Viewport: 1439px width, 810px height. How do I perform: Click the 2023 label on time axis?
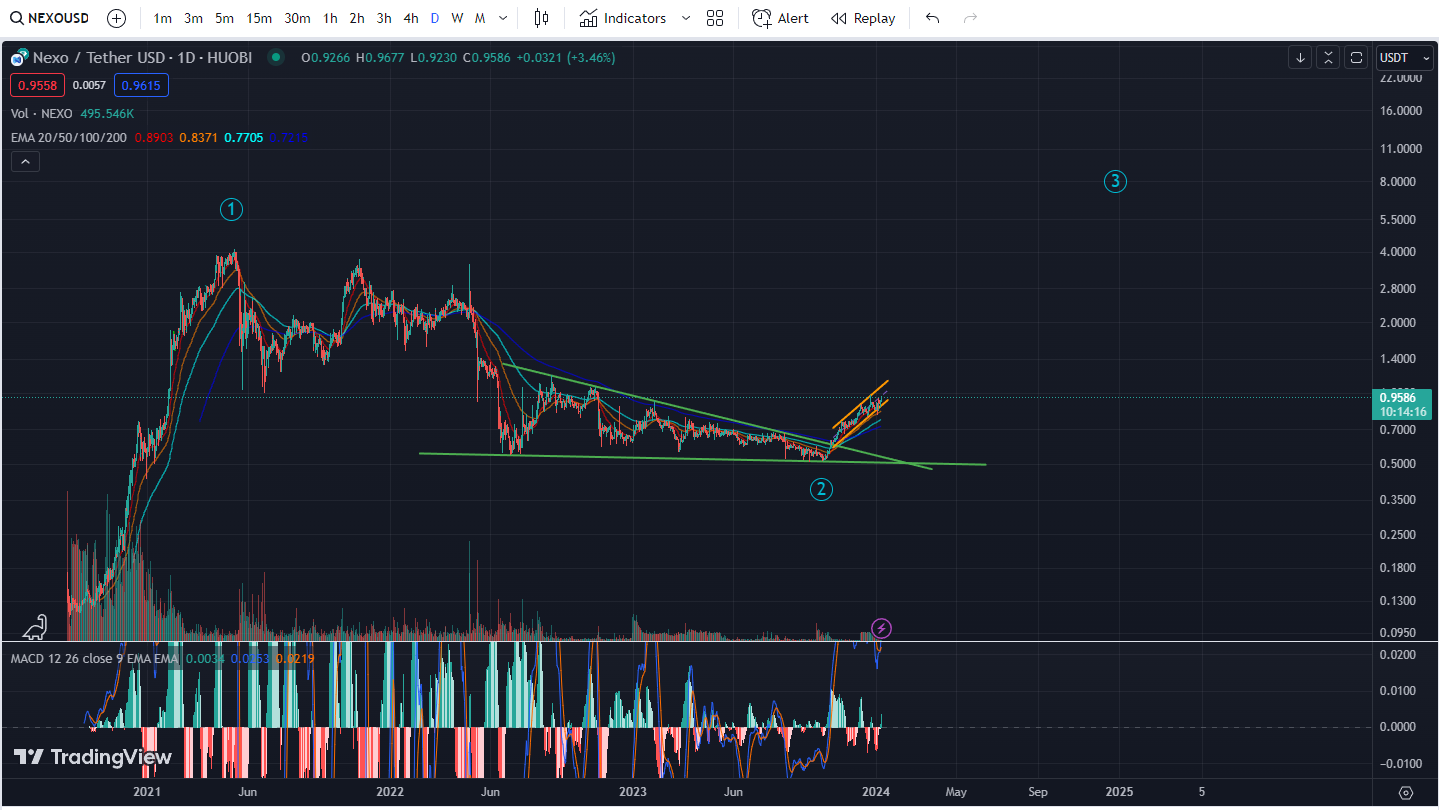point(633,792)
